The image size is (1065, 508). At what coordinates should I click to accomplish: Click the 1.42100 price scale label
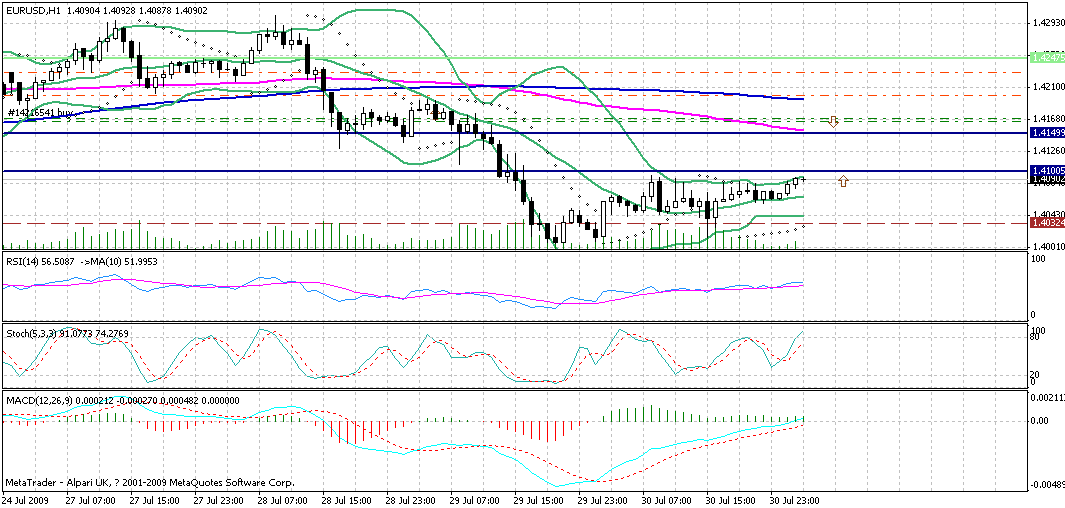pyautogui.click(x=1048, y=87)
